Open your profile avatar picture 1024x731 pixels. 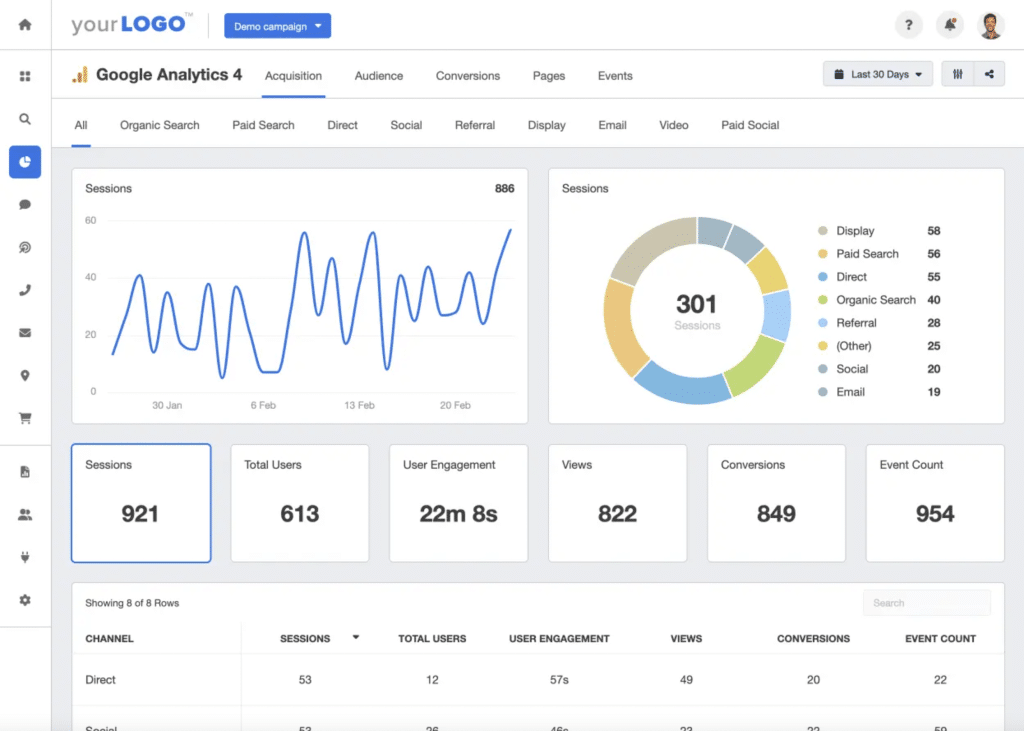pyautogui.click(x=991, y=24)
